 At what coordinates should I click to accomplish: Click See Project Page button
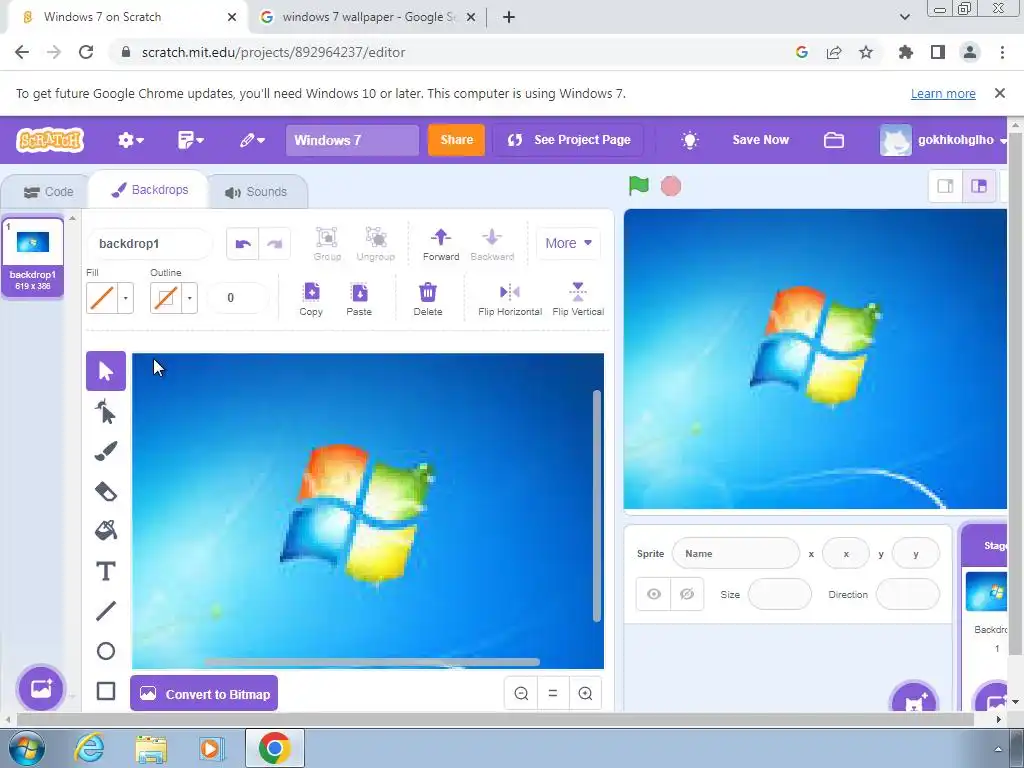568,140
